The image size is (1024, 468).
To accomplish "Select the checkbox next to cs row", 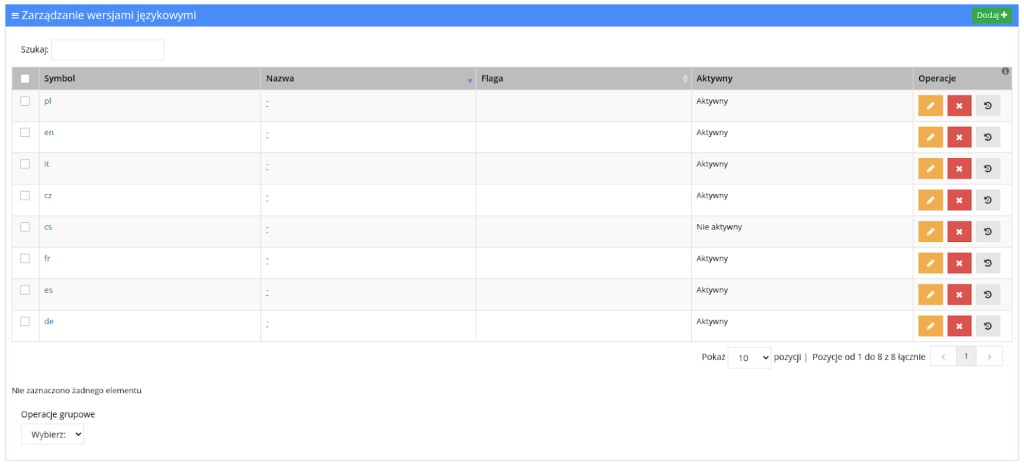I will 25,227.
